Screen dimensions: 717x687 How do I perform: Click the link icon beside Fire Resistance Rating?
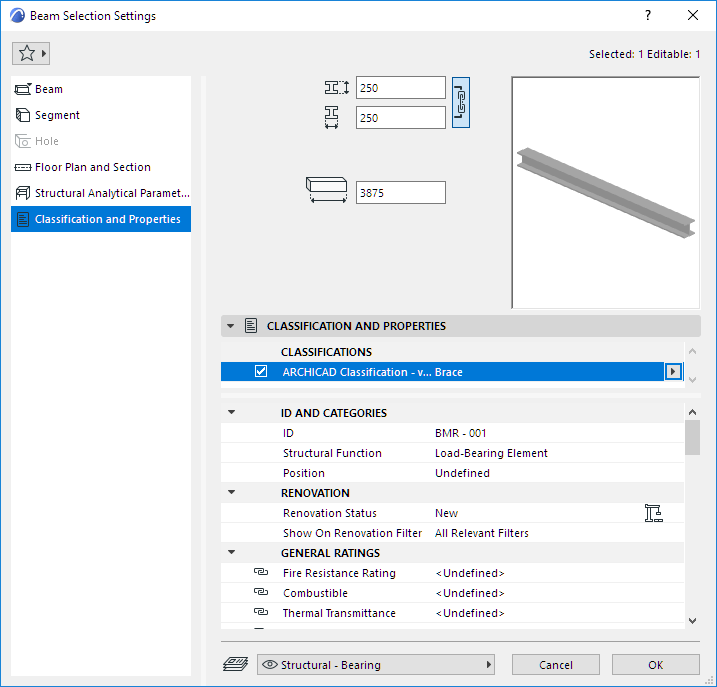pos(261,572)
